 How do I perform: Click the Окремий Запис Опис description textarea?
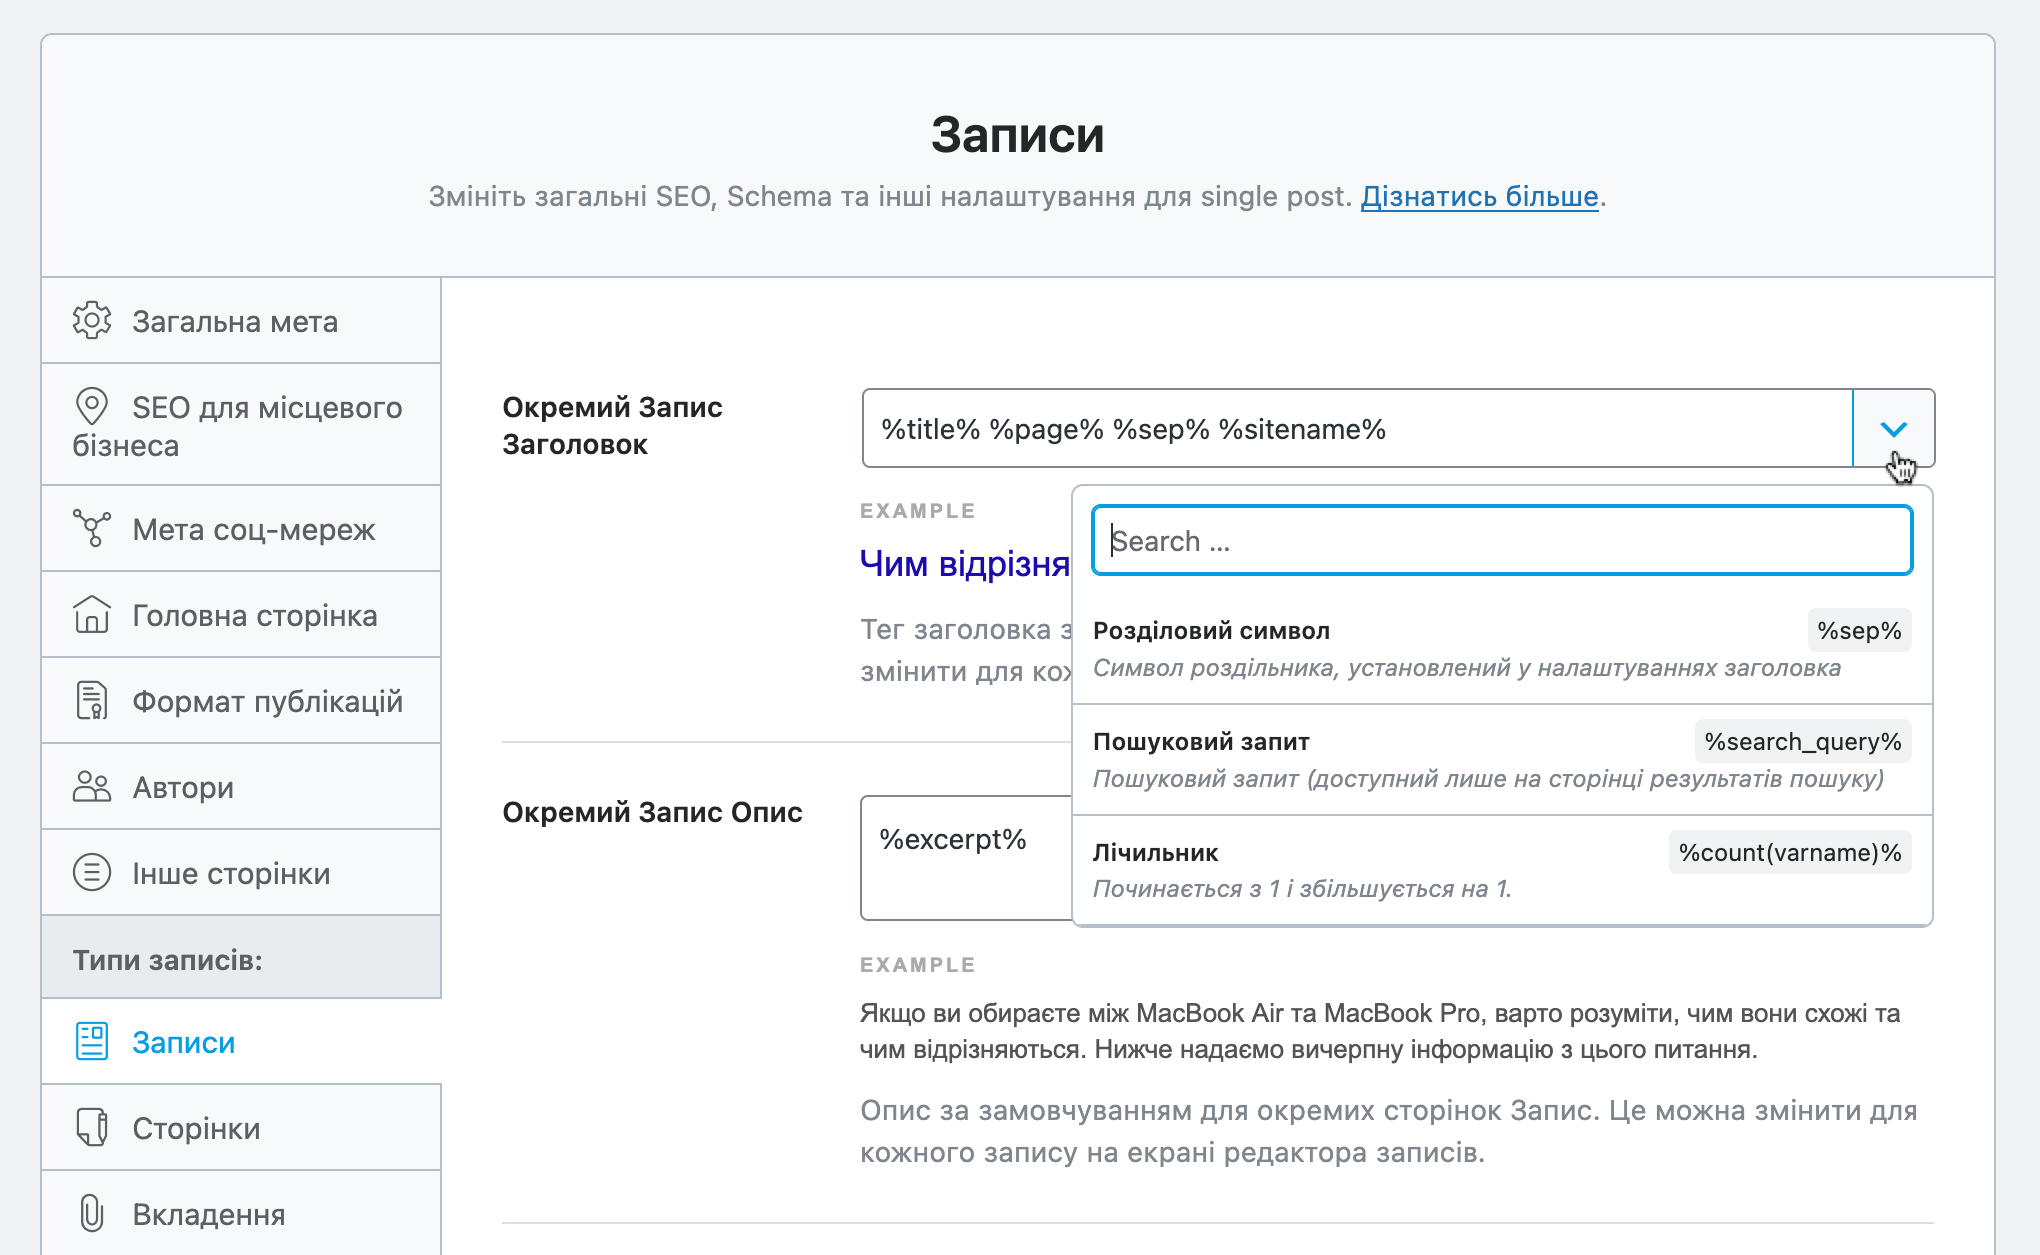coord(966,857)
